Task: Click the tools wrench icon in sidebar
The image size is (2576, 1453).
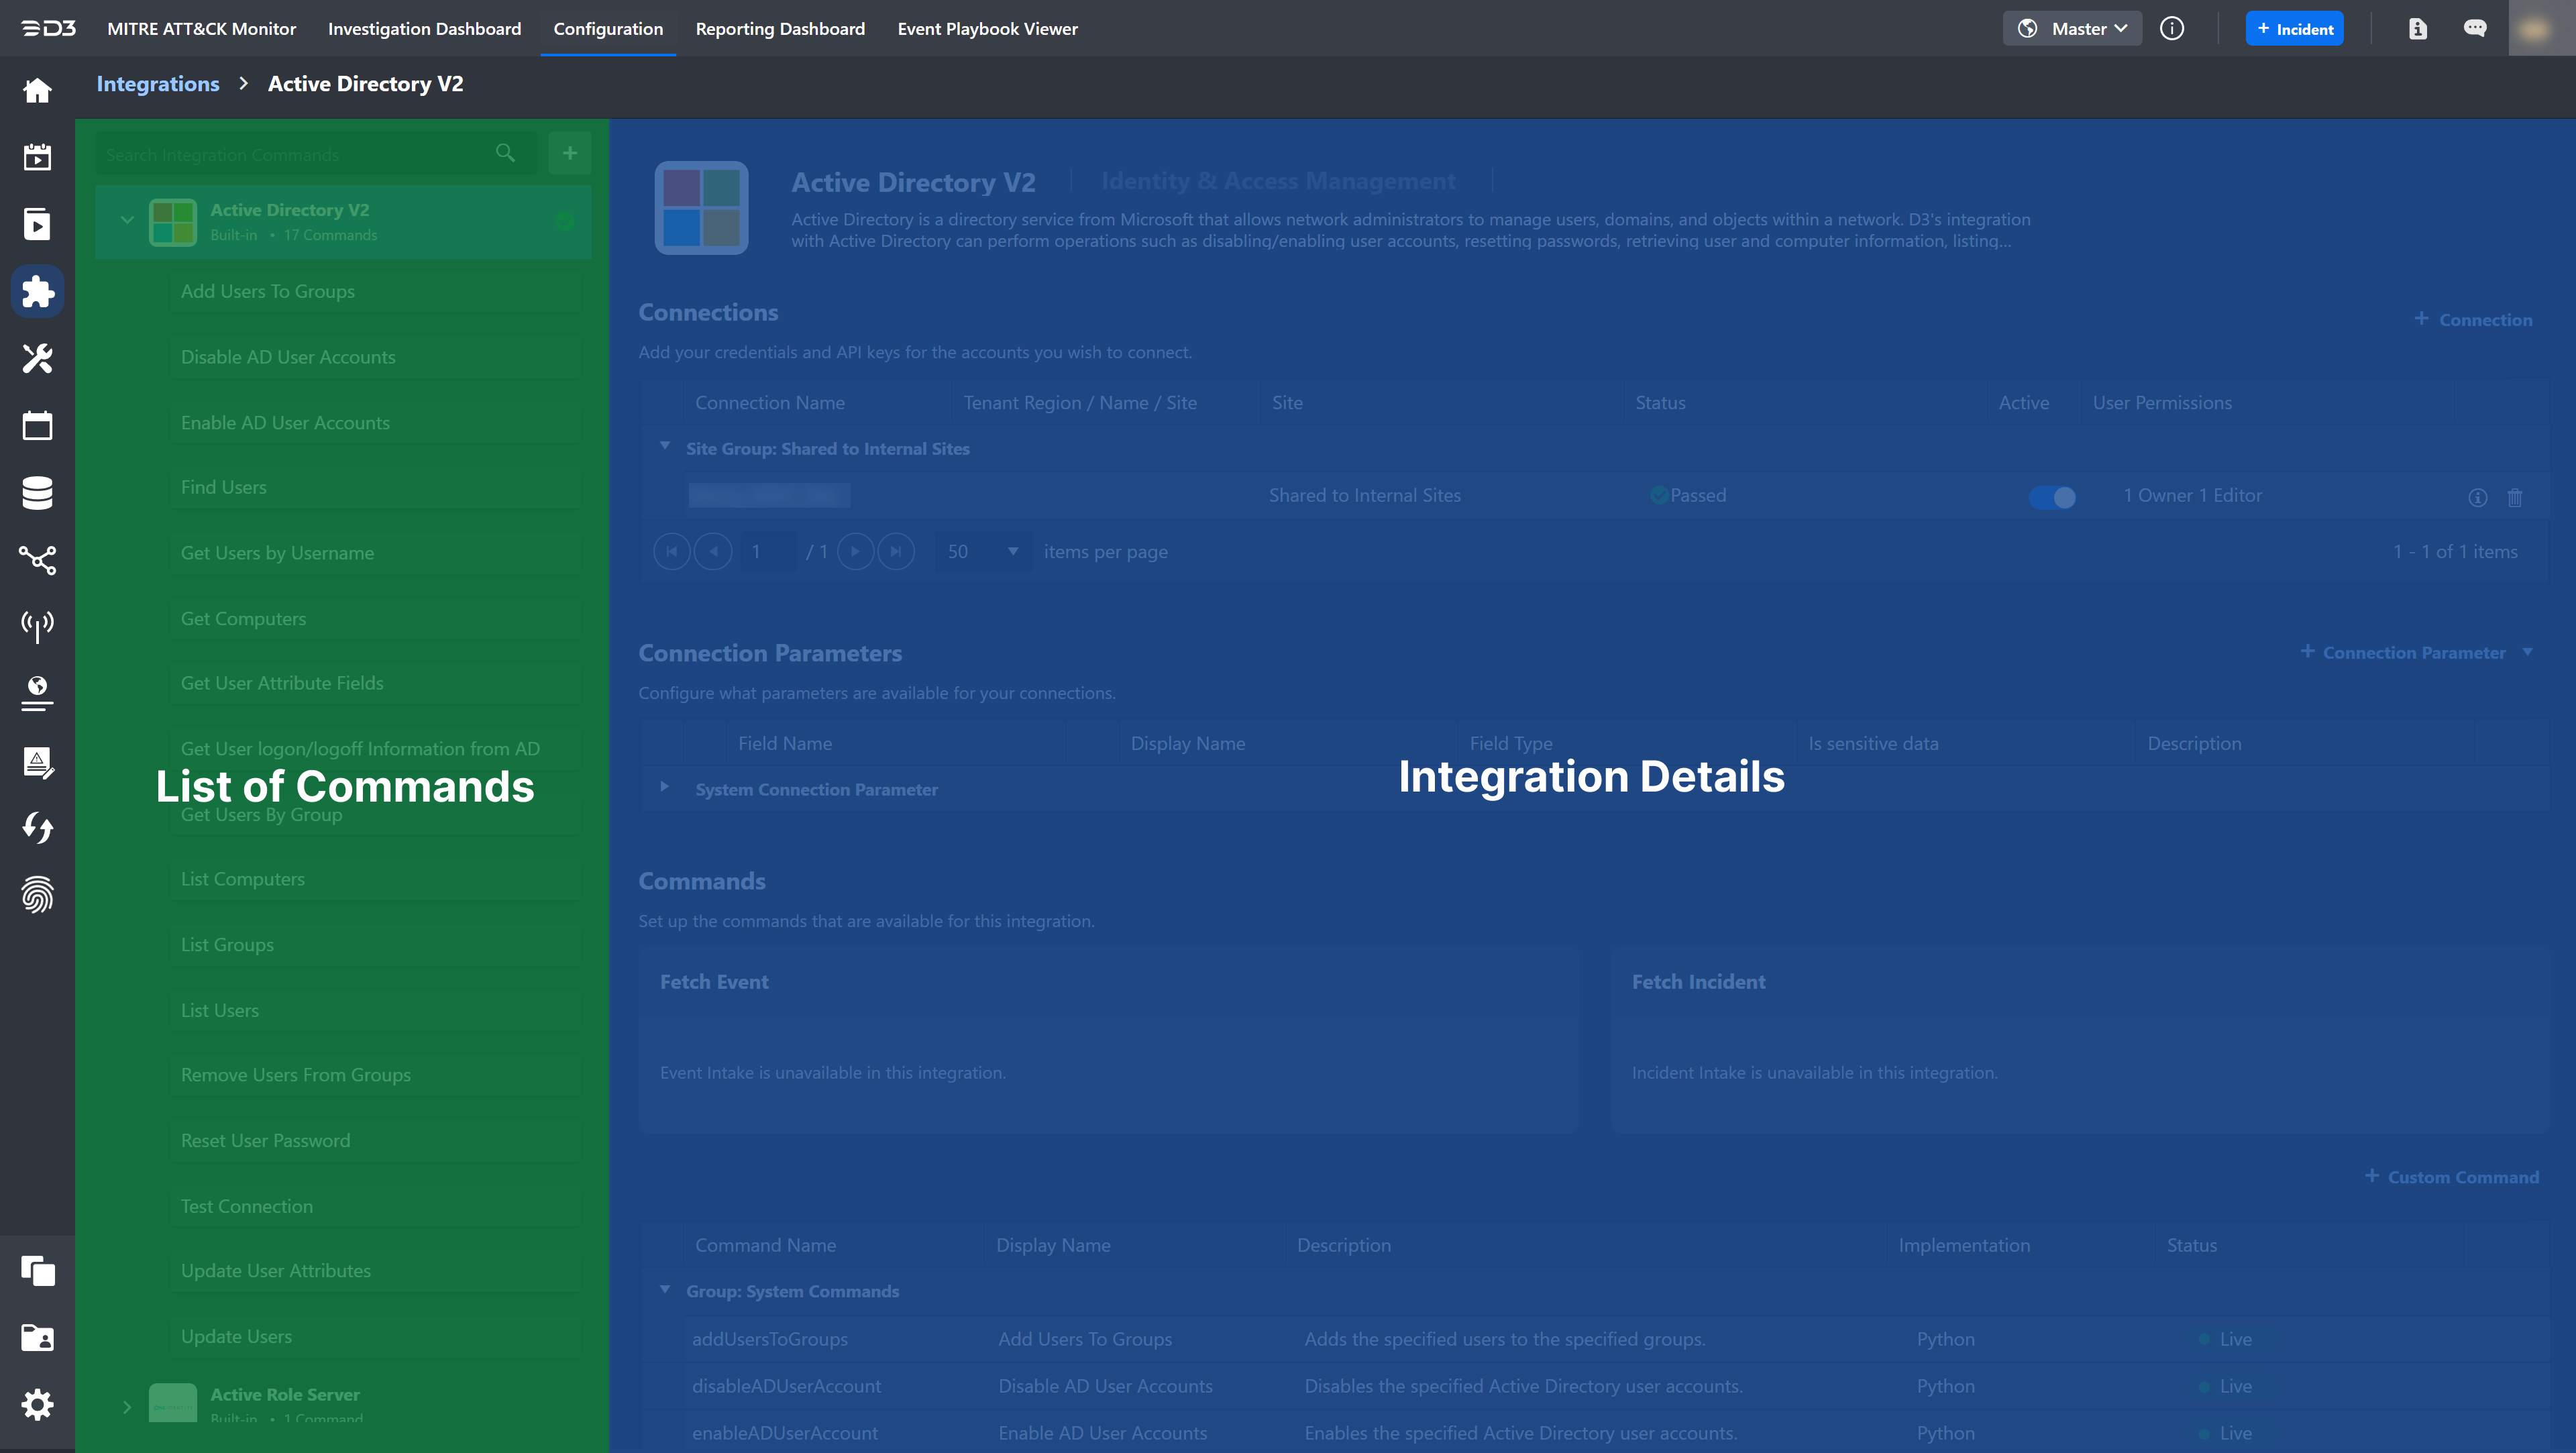Action: tap(37, 358)
